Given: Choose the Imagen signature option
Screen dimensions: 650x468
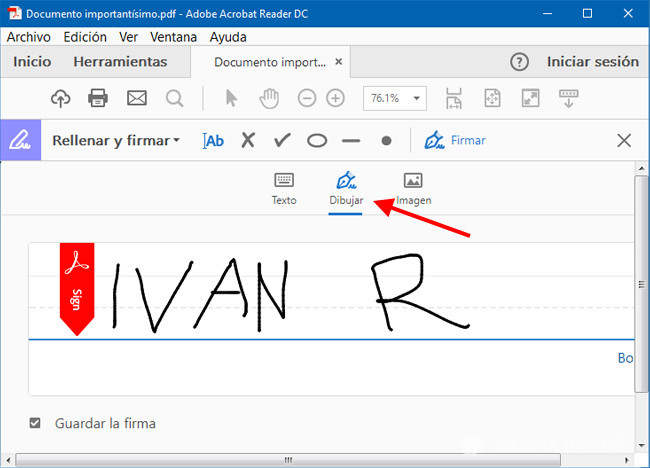Looking at the screenshot, I should tap(413, 189).
